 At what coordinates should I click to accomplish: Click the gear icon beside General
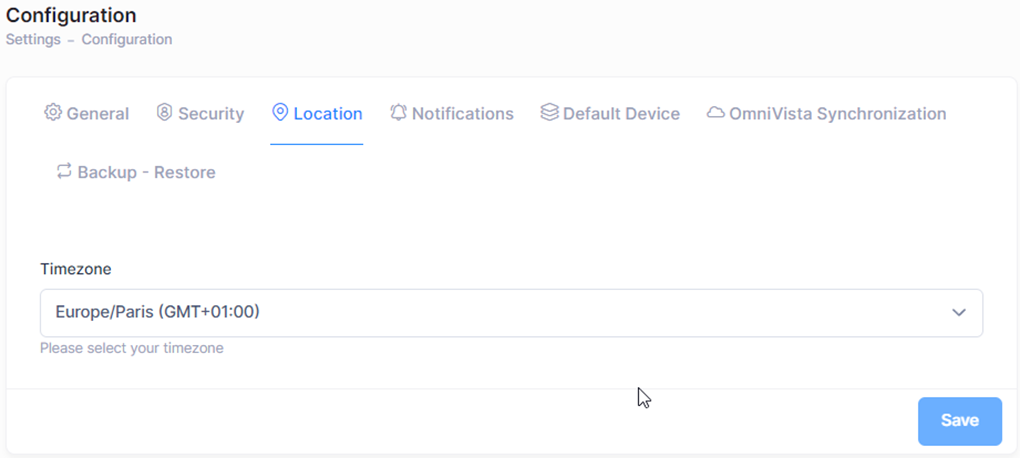(53, 112)
